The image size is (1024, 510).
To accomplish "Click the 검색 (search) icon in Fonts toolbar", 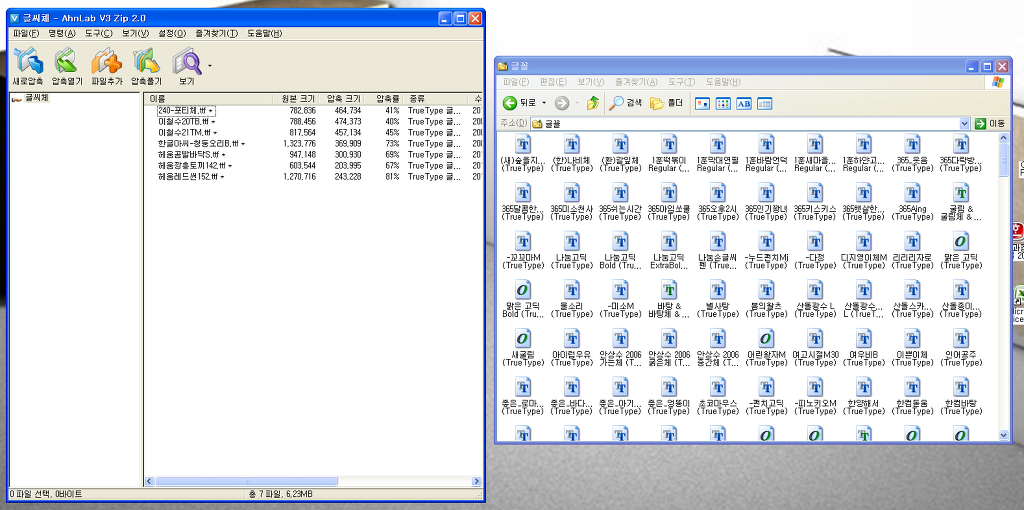I will (x=626, y=103).
